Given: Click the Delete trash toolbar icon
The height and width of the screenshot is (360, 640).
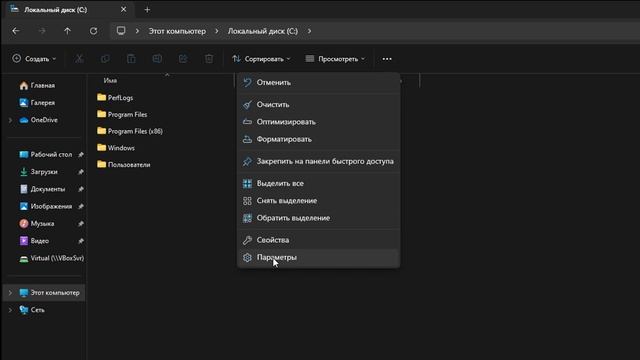Looking at the screenshot, I should pyautogui.click(x=209, y=59).
